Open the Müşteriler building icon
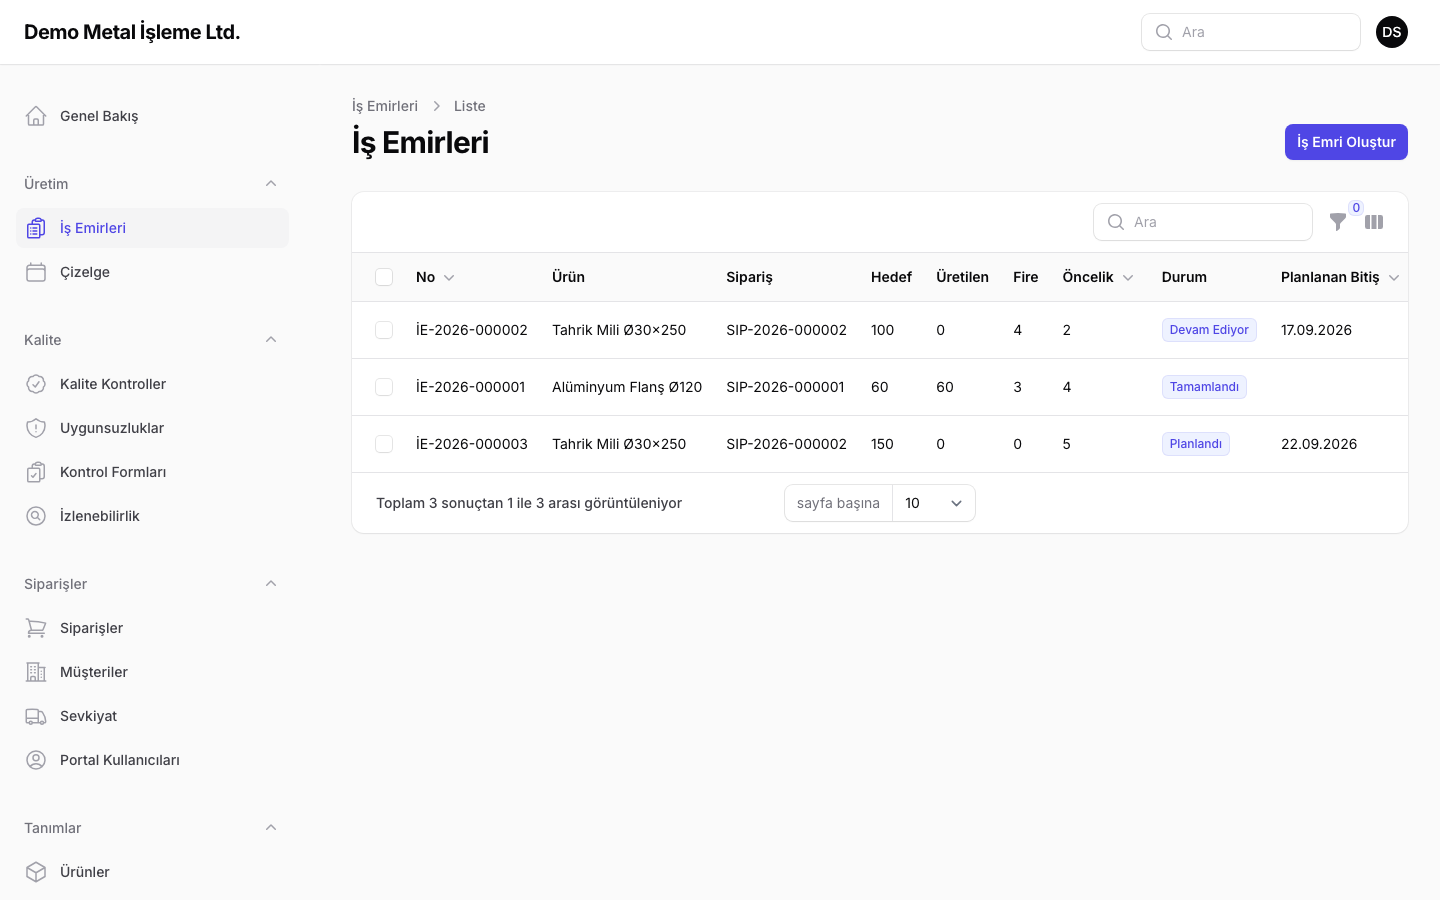Viewport: 1440px width, 900px height. click(36, 672)
